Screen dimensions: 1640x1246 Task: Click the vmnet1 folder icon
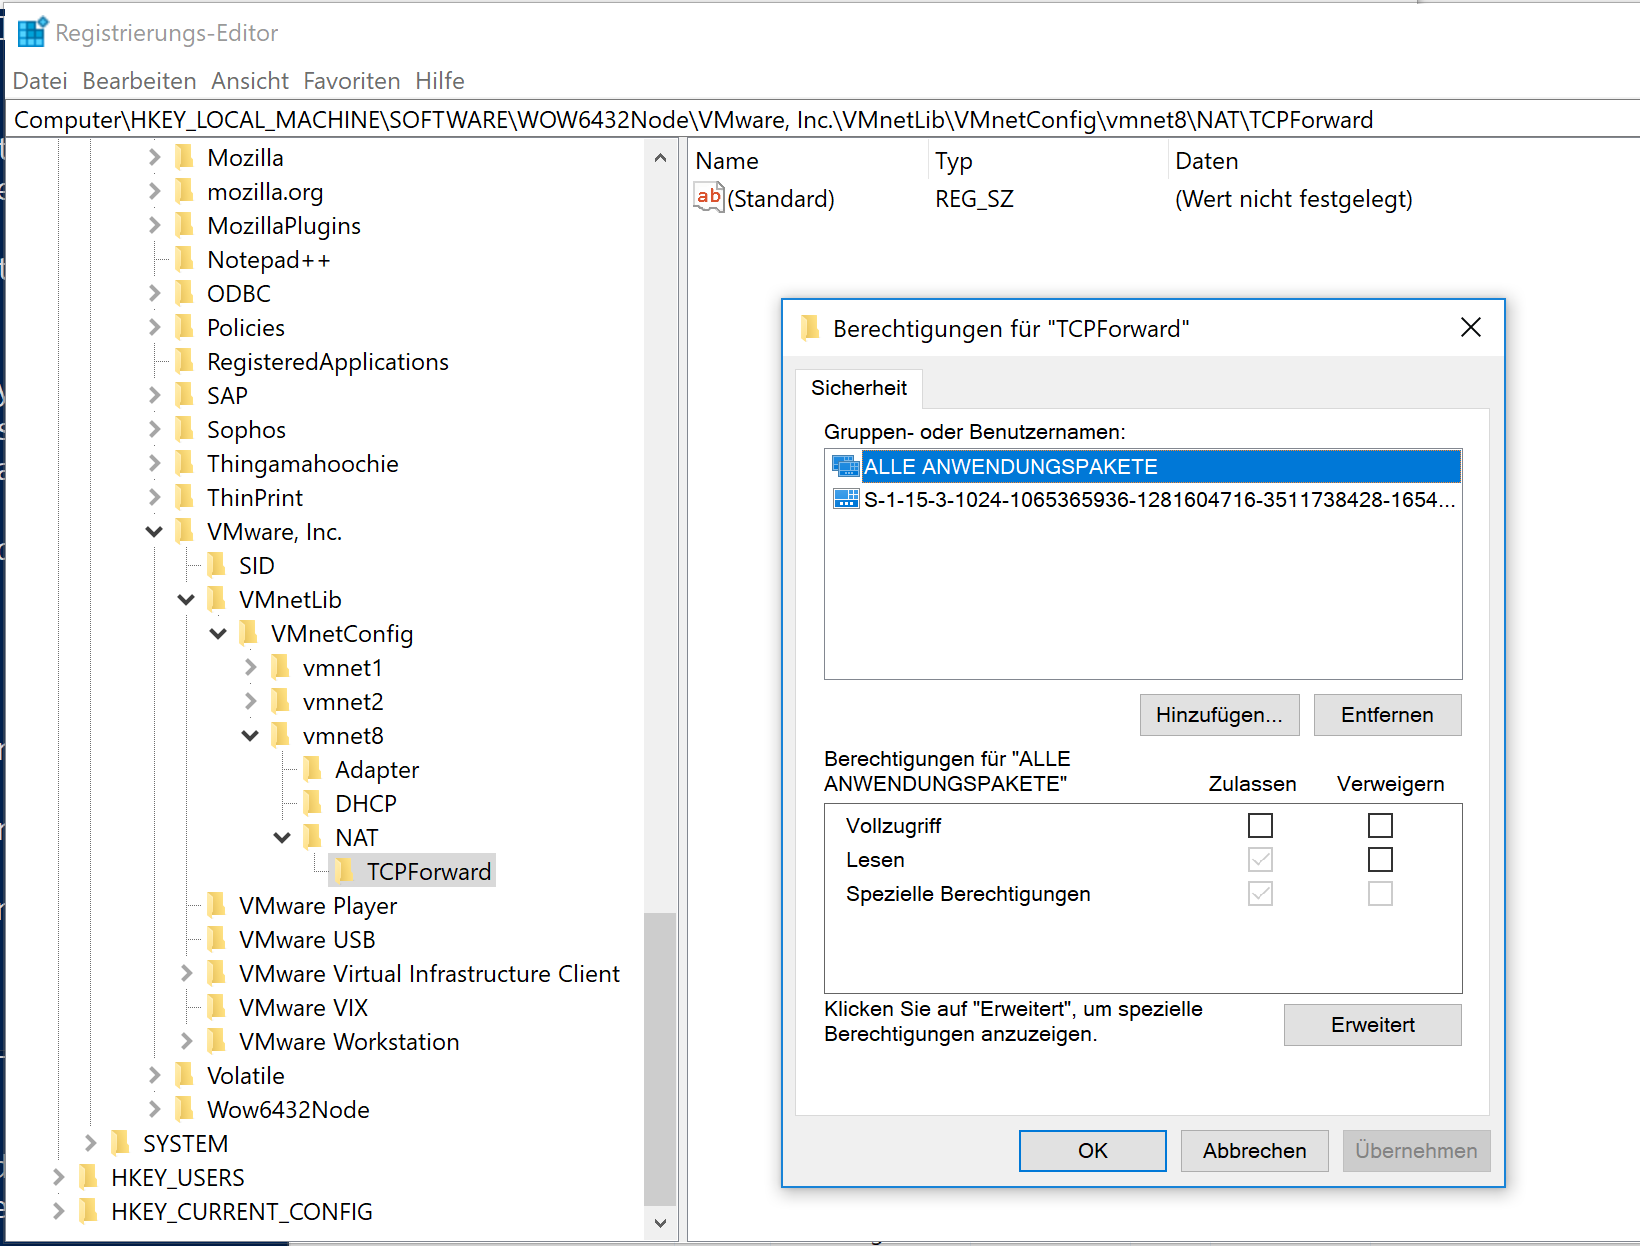[x=280, y=668]
